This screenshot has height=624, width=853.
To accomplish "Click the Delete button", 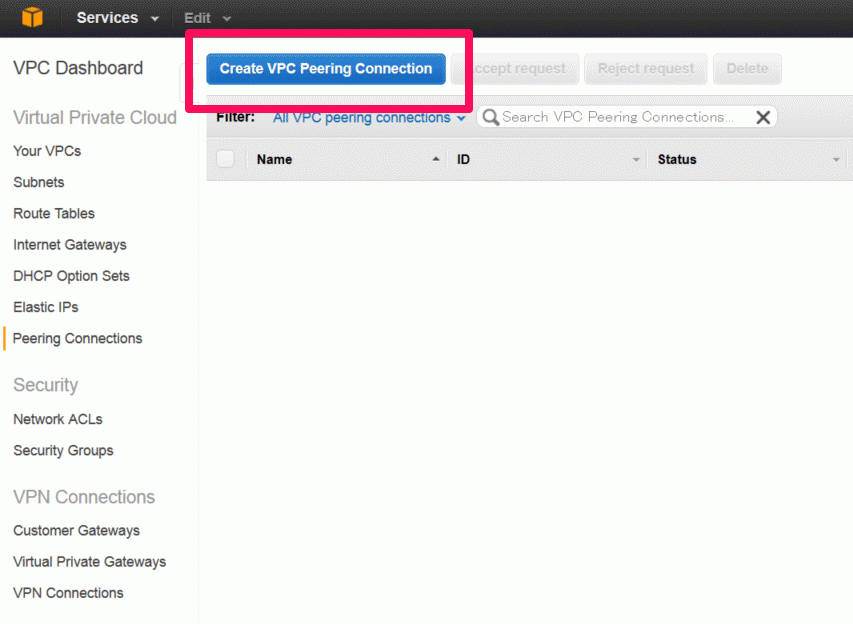I will coord(747,69).
